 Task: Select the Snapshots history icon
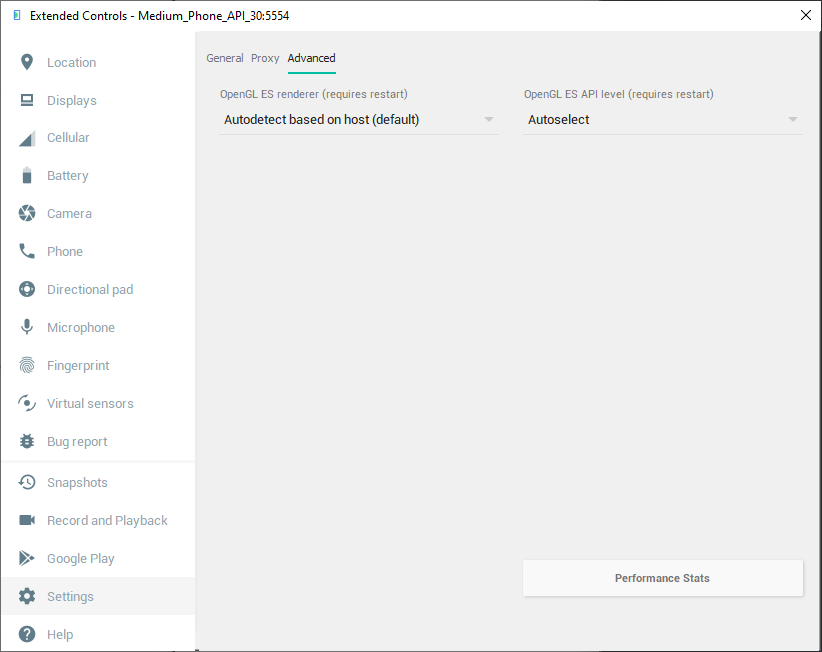click(27, 482)
